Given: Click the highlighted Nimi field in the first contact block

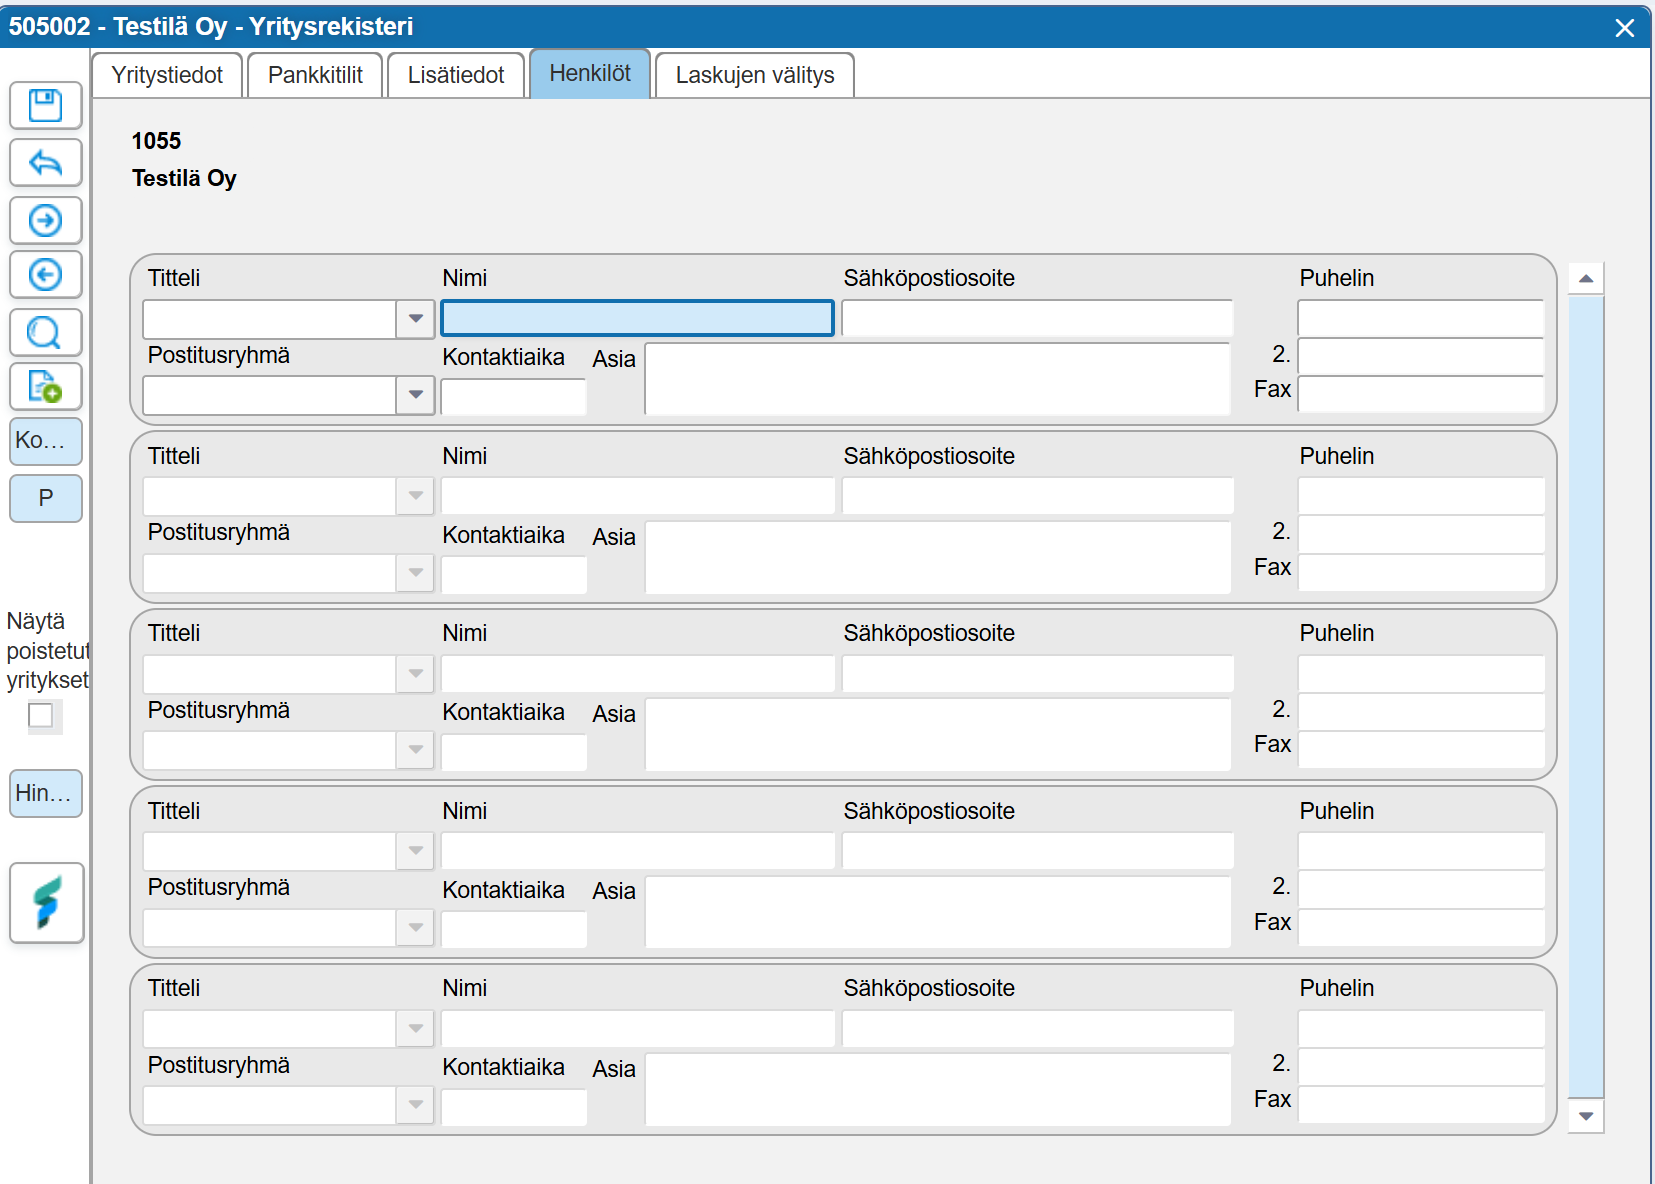Looking at the screenshot, I should click(638, 318).
